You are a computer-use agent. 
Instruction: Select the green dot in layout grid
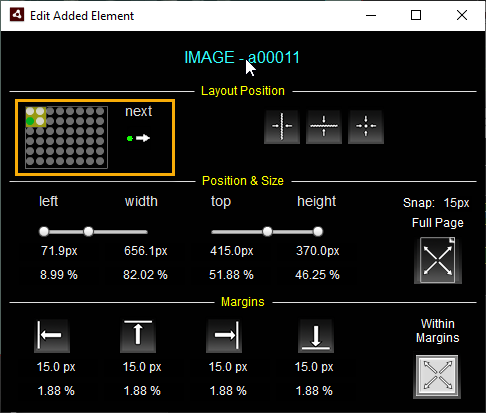click(x=30, y=121)
